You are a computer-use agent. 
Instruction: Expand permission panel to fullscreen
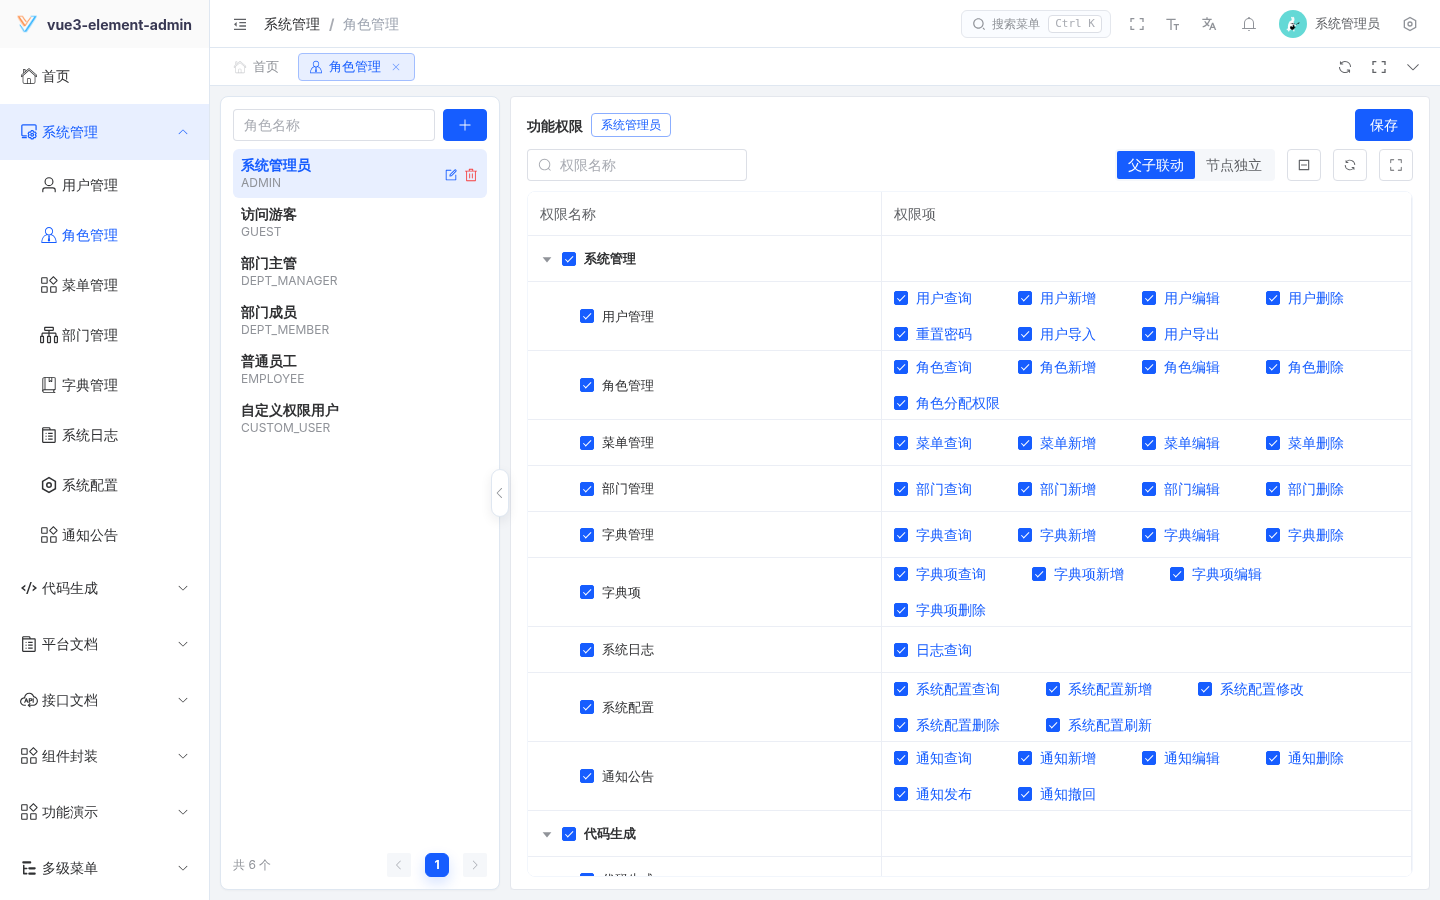tap(1396, 165)
